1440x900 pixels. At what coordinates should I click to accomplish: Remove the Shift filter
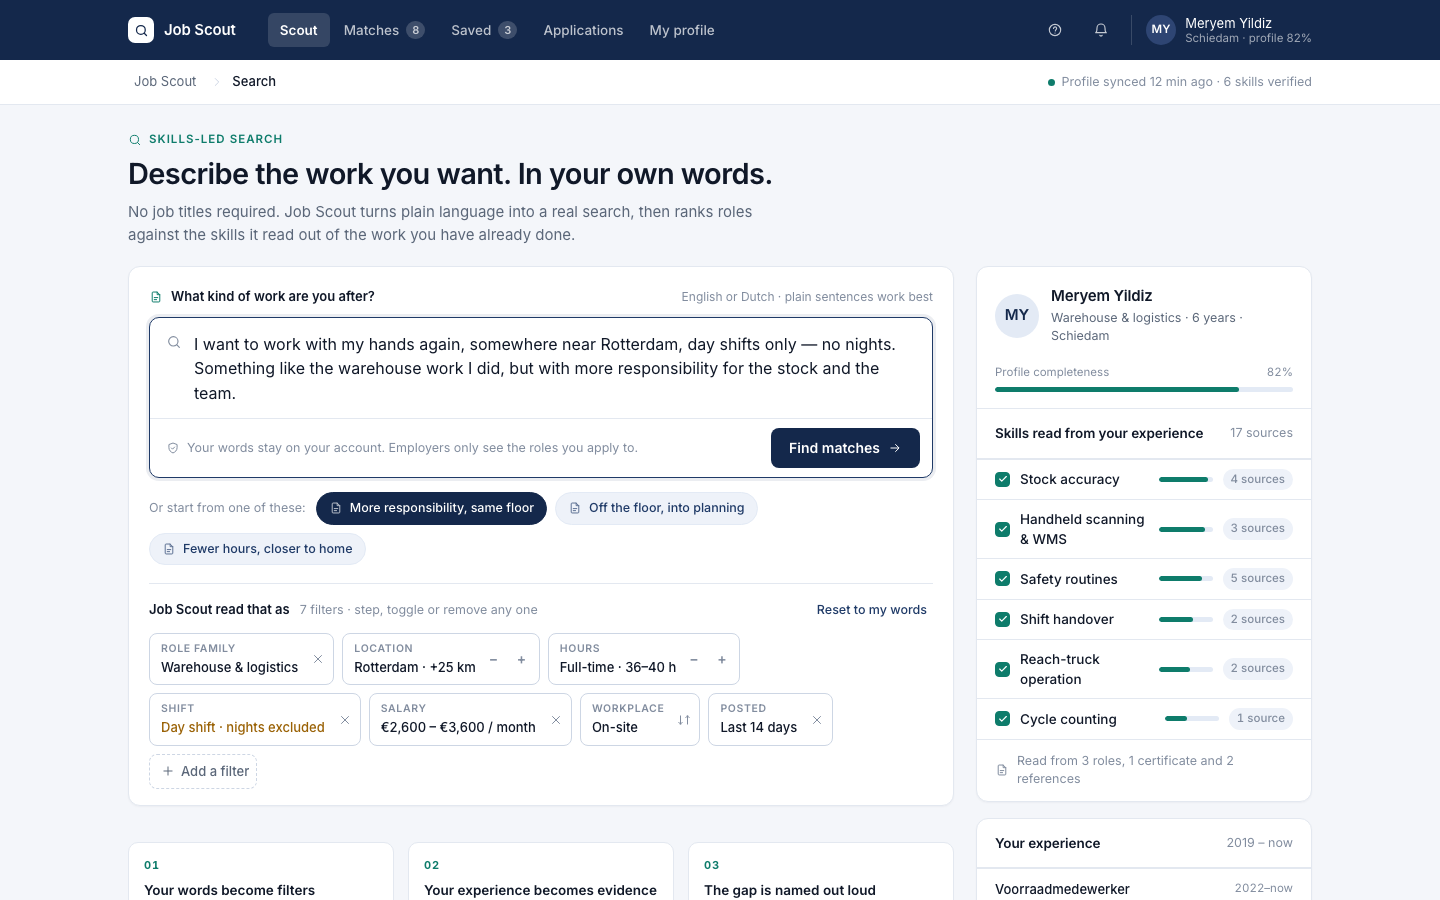[345, 719]
